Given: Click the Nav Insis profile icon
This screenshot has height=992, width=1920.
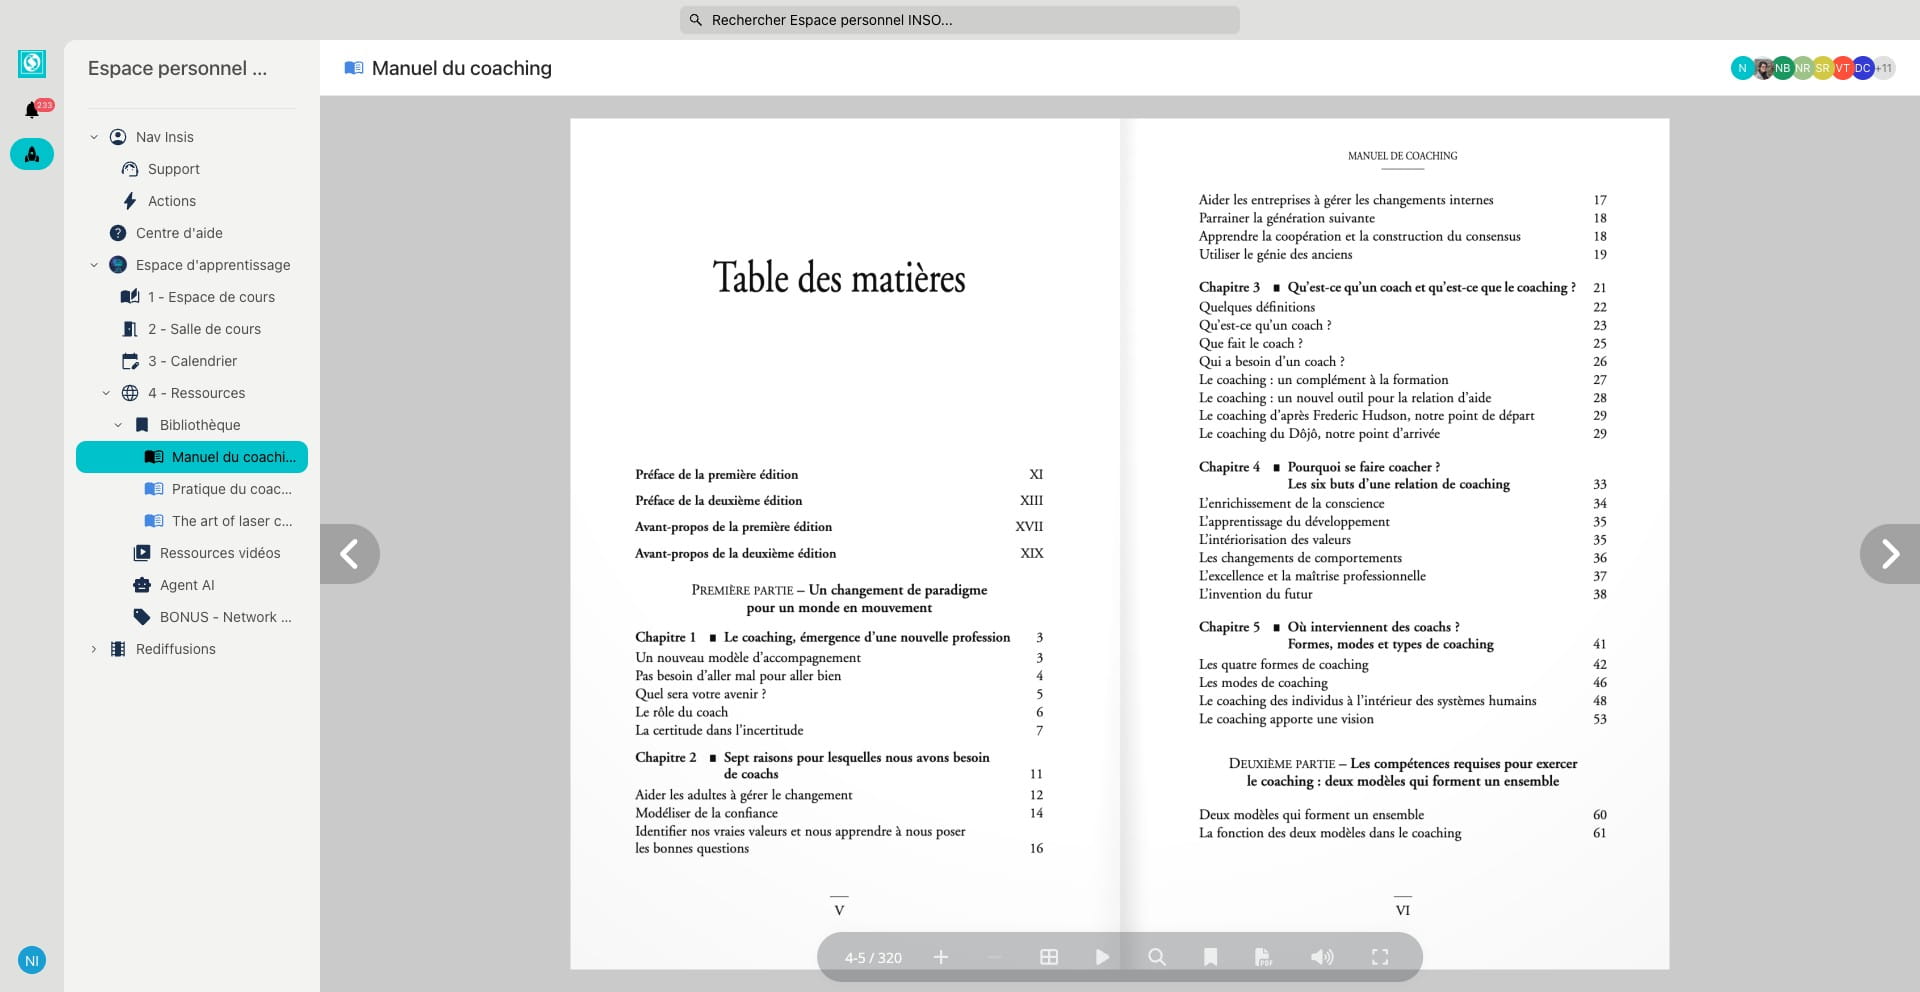Looking at the screenshot, I should click(x=118, y=137).
